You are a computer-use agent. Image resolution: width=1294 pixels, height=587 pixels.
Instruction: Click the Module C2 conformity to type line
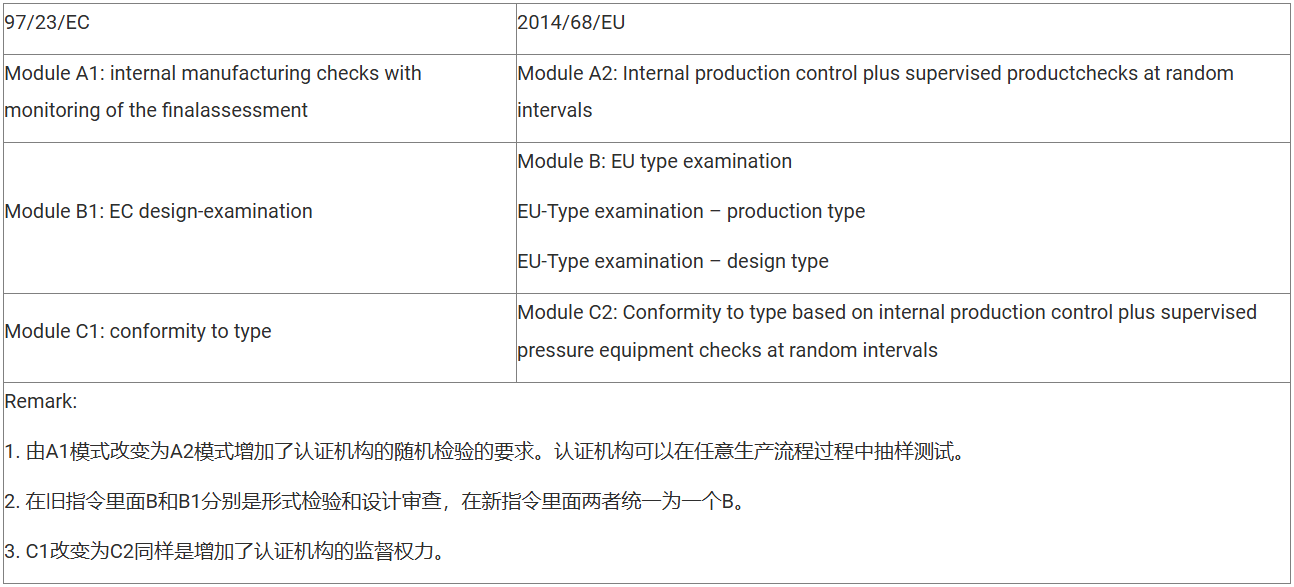pos(887,312)
